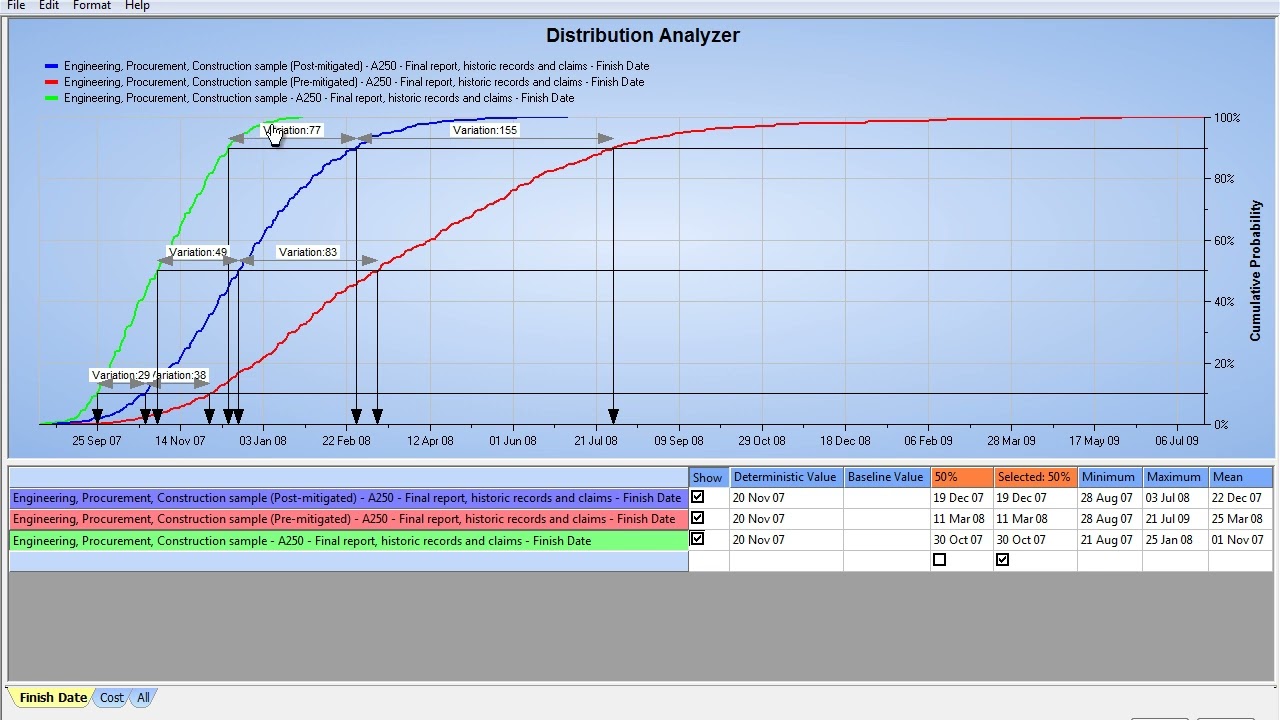Click the Selected: 50% column header
The height and width of the screenshot is (720, 1280).
1035,477
